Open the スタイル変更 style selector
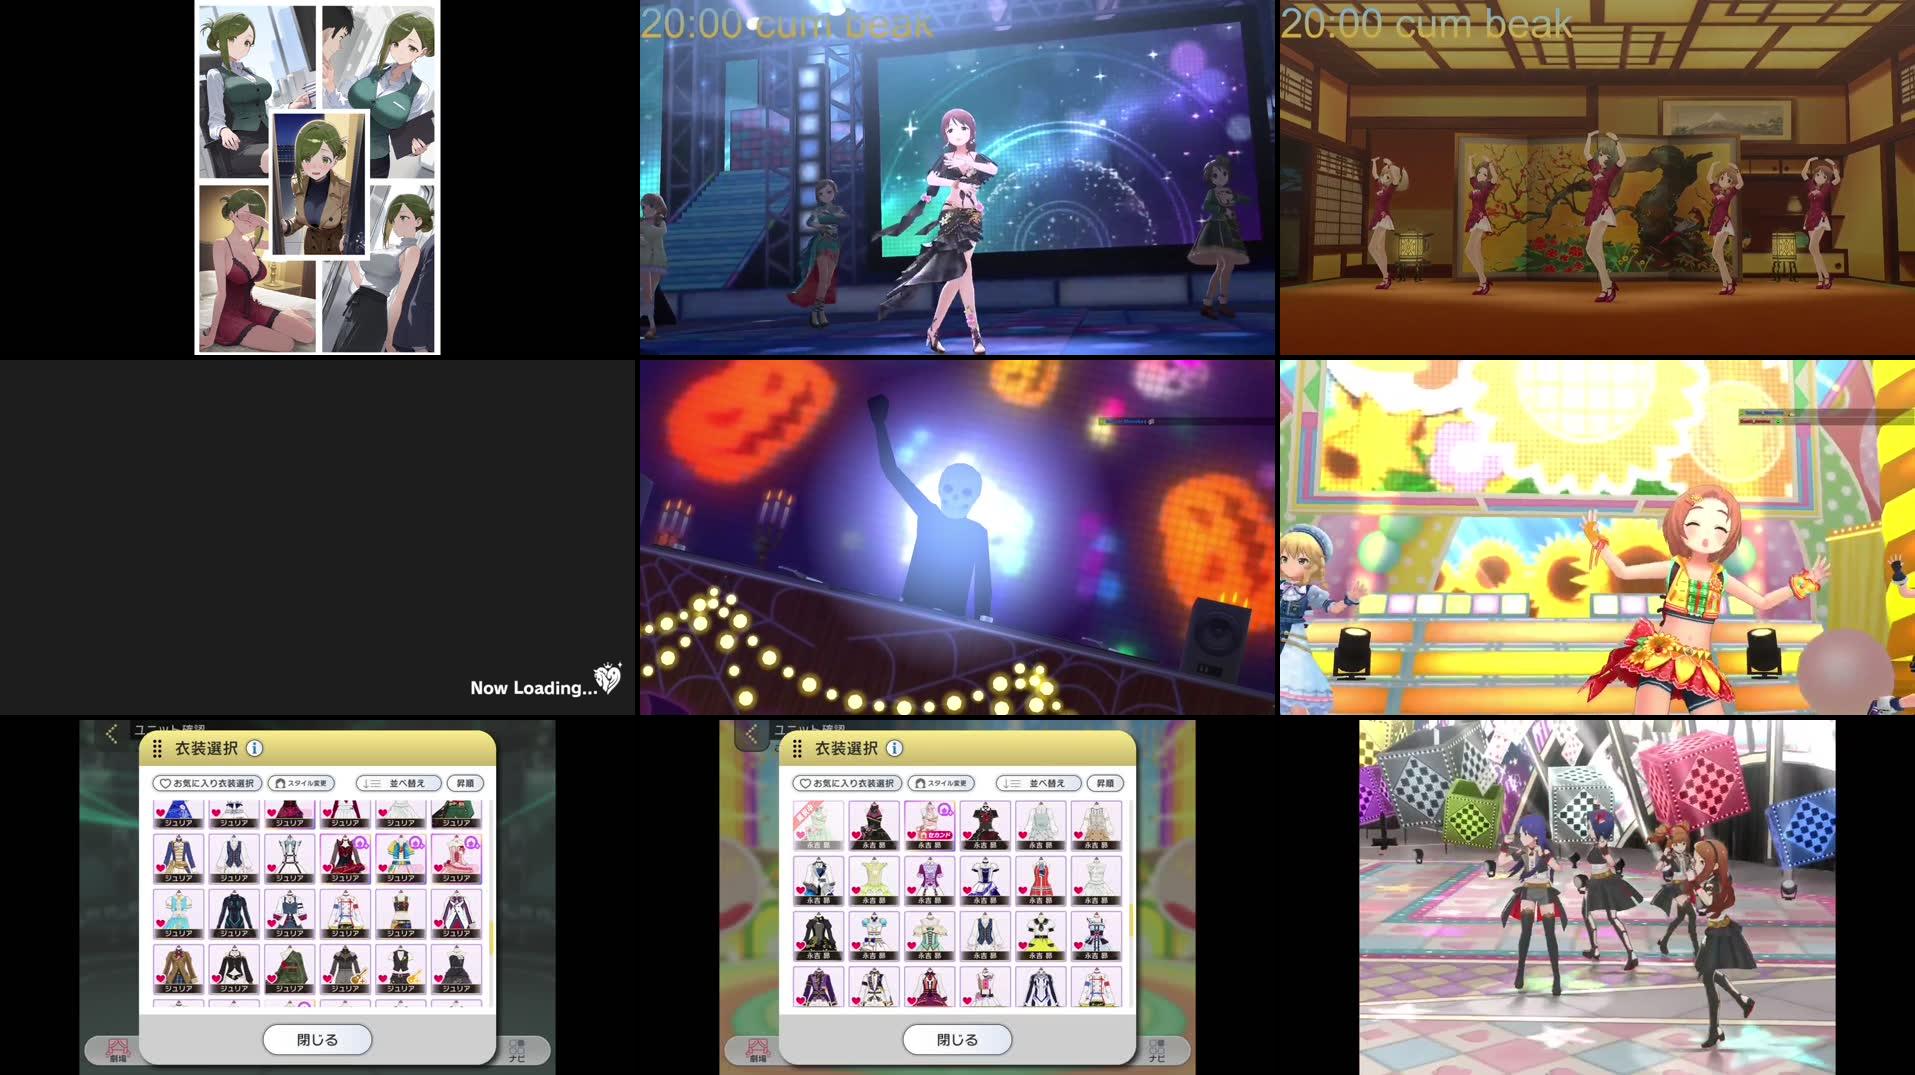Image resolution: width=1915 pixels, height=1075 pixels. tap(300, 784)
